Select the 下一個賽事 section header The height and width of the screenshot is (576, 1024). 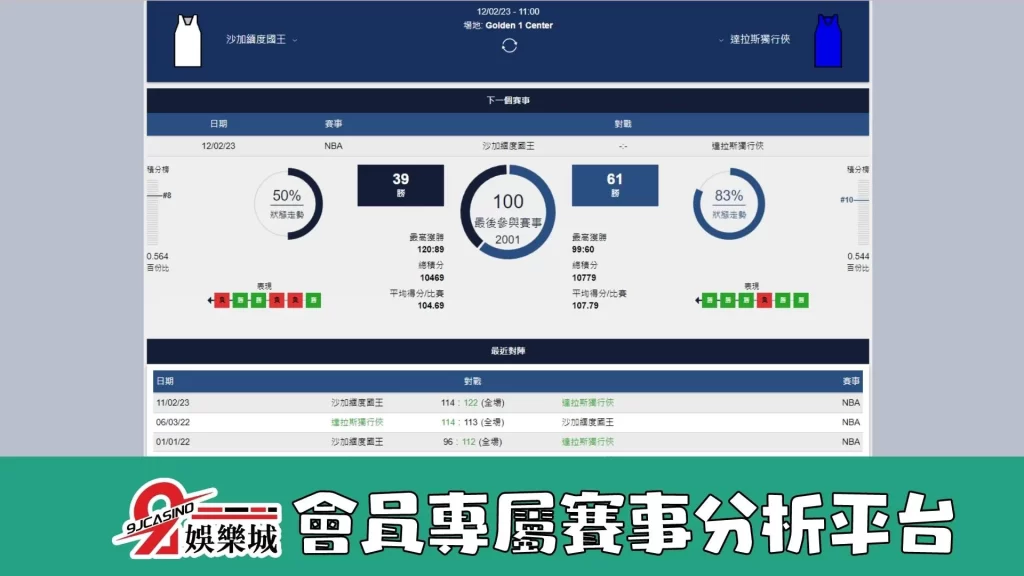point(508,101)
